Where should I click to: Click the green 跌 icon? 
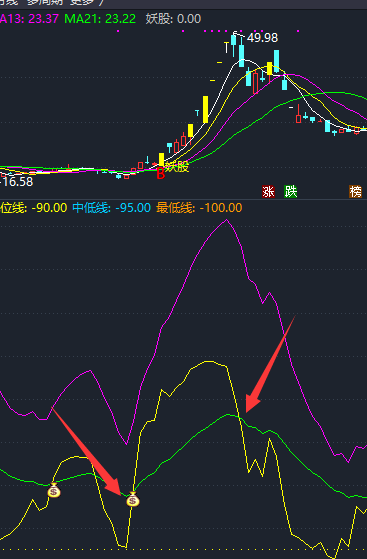point(290,192)
